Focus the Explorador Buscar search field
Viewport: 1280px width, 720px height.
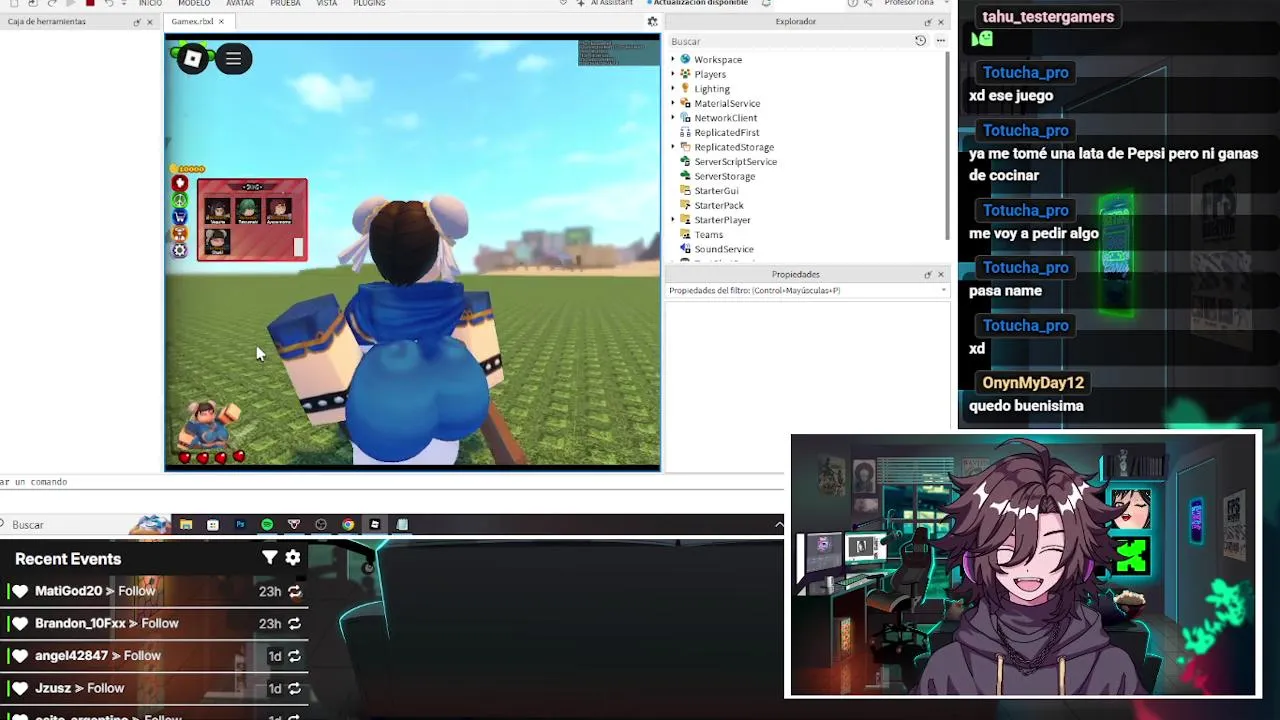[790, 41]
